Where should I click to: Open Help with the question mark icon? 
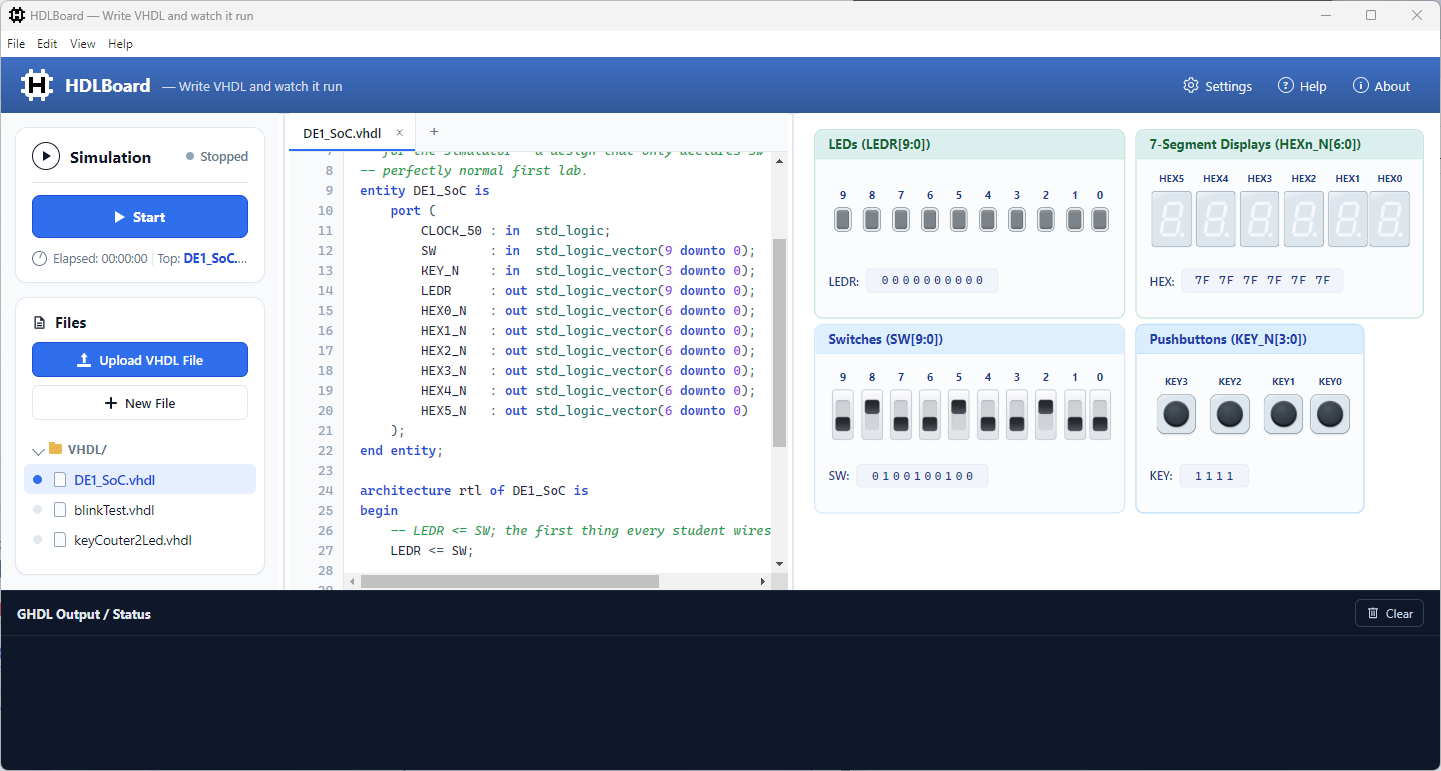[1286, 86]
